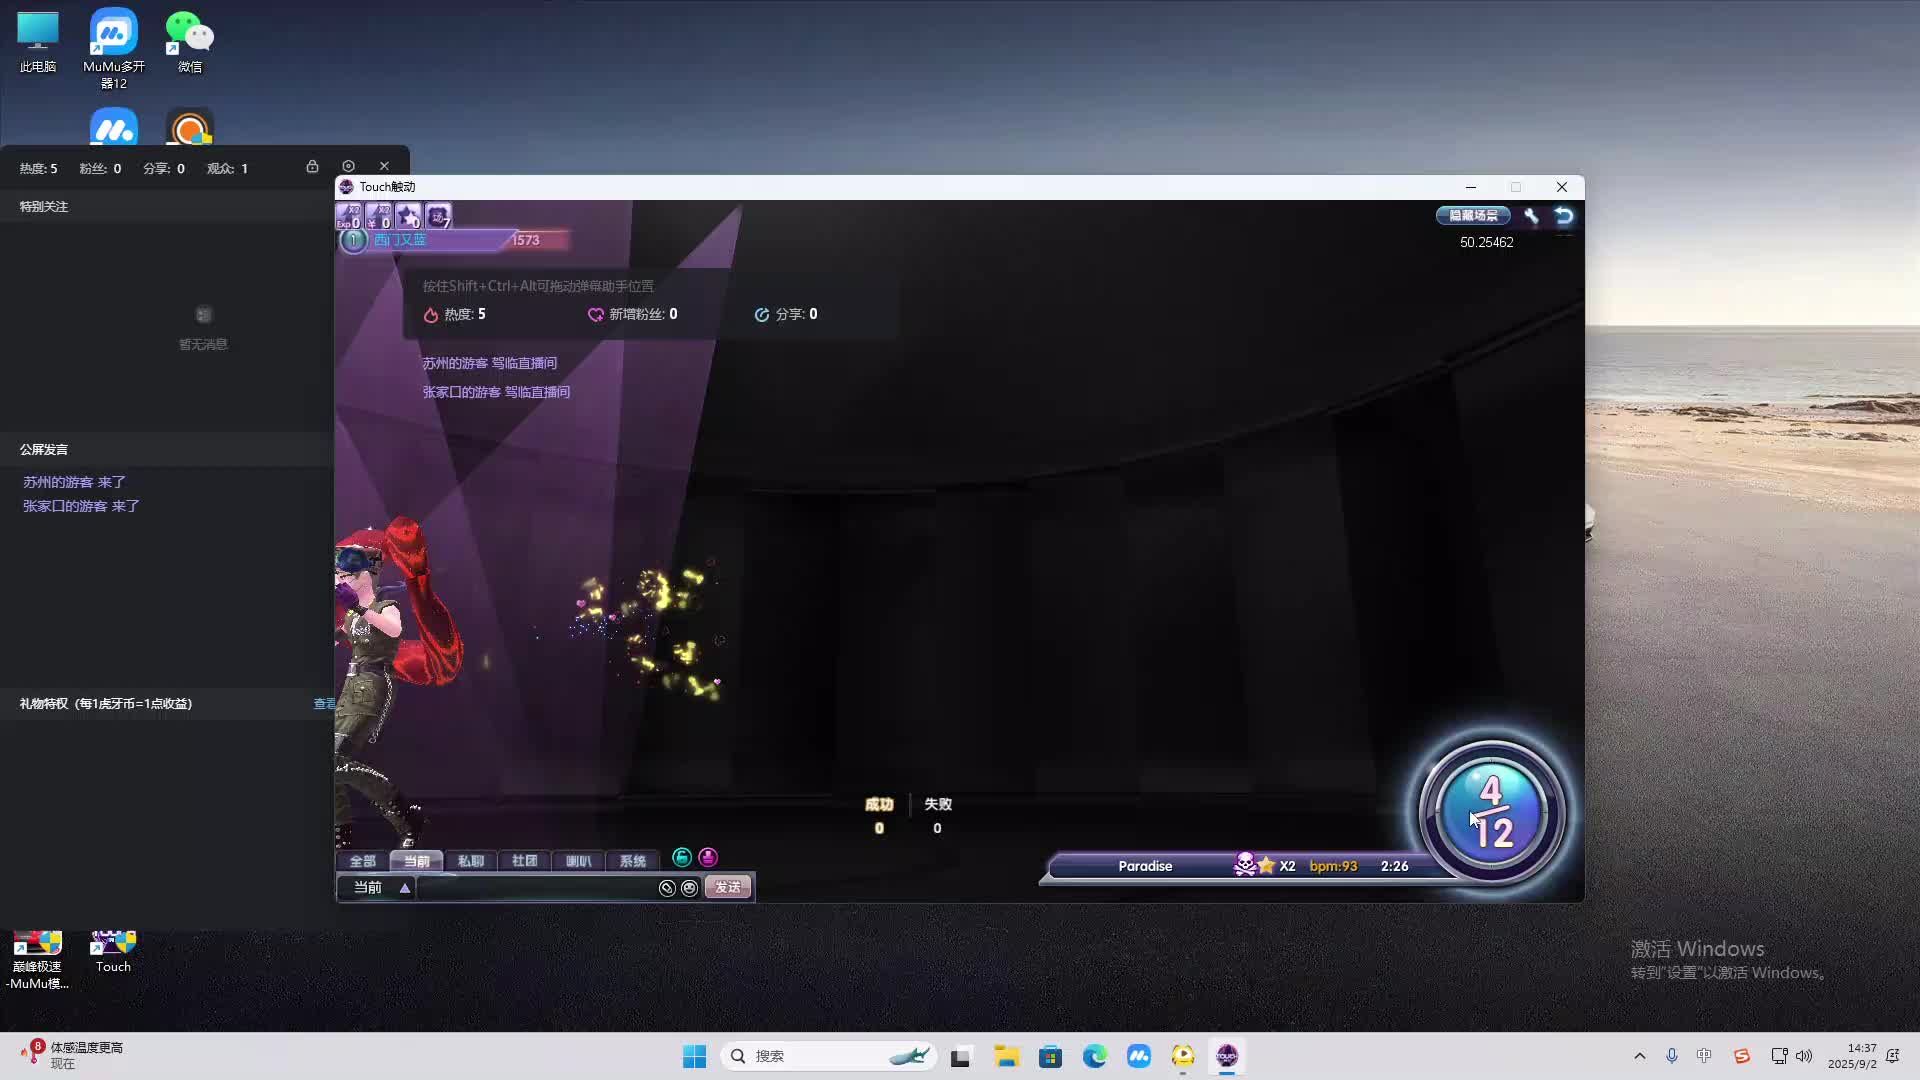1920x1080 pixels.
Task: Click the chat message input field
Action: [537, 888]
